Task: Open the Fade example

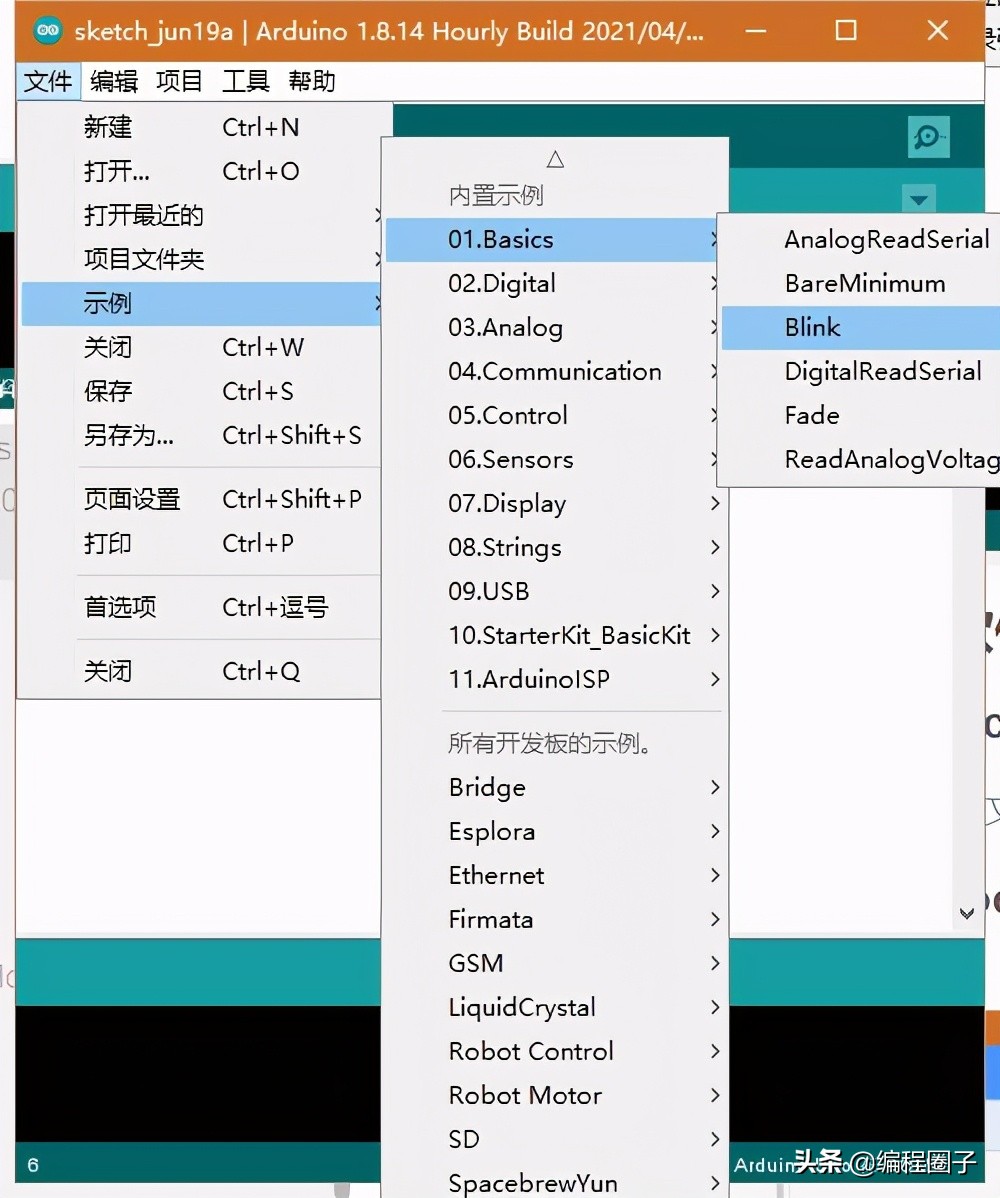Action: coord(861,416)
